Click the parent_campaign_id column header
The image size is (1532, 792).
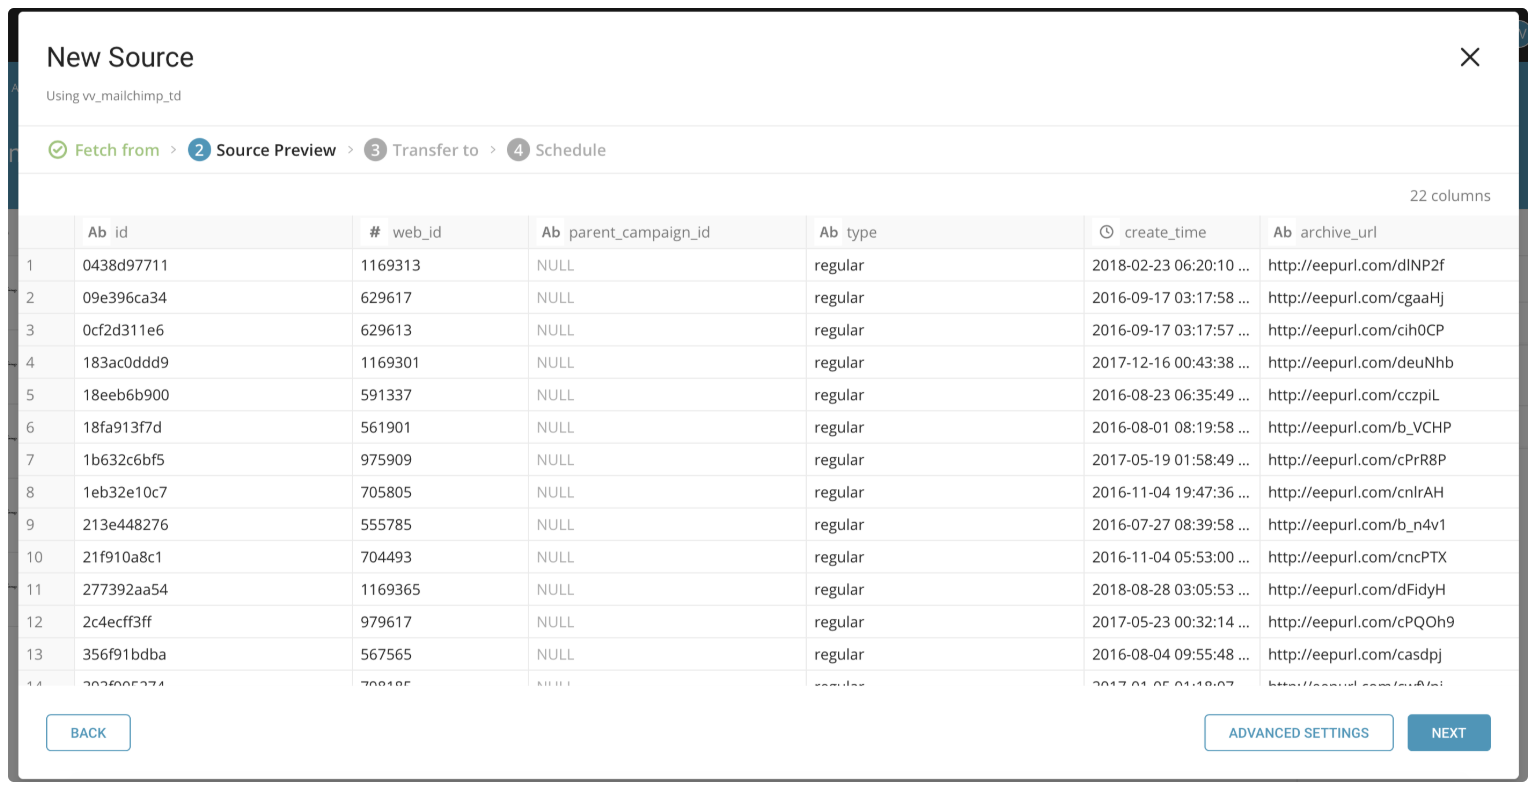tap(639, 232)
